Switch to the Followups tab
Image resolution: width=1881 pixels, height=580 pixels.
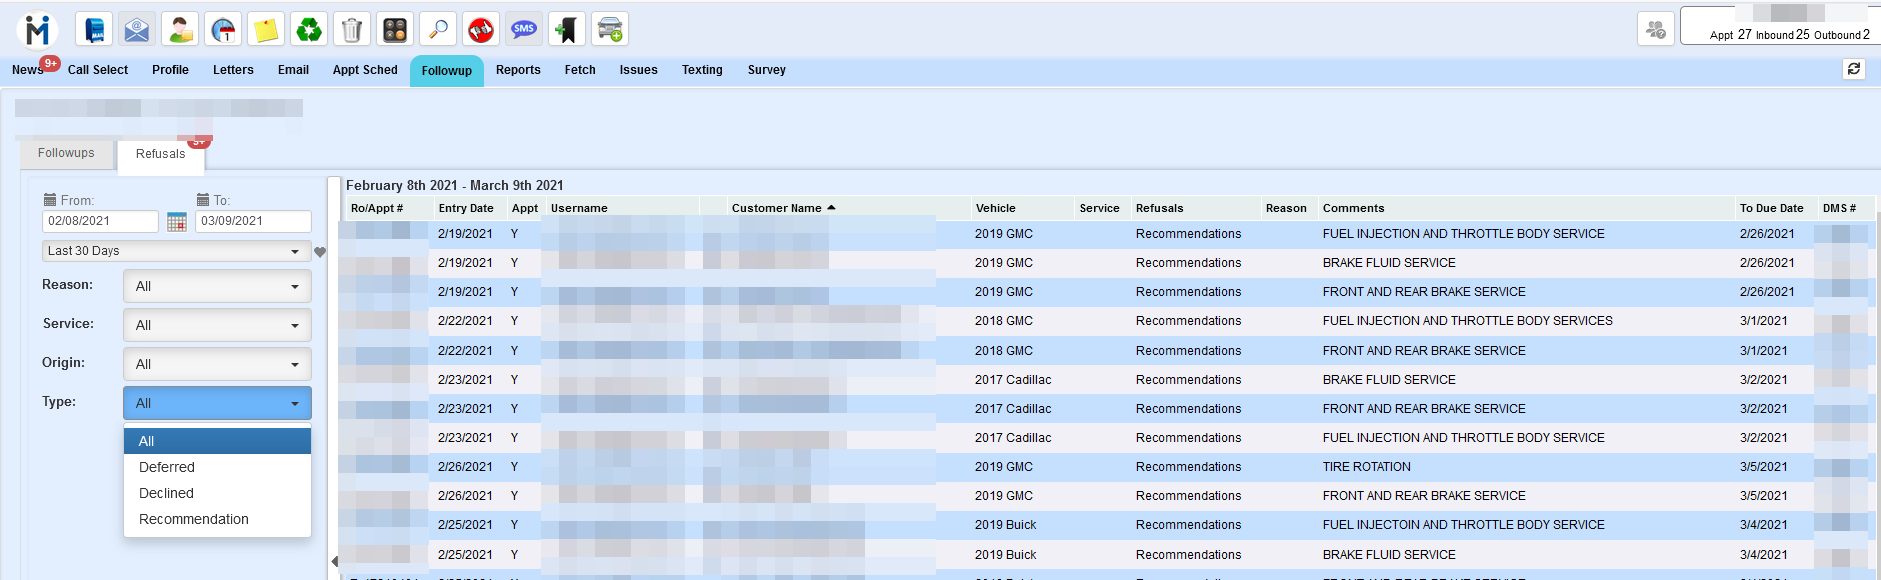66,154
